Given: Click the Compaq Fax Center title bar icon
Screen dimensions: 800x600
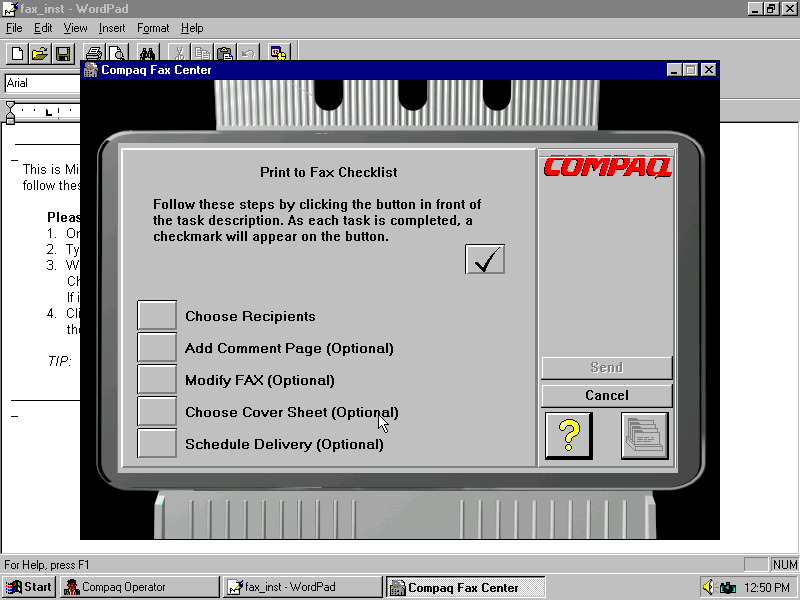Looking at the screenshot, I should click(91, 70).
